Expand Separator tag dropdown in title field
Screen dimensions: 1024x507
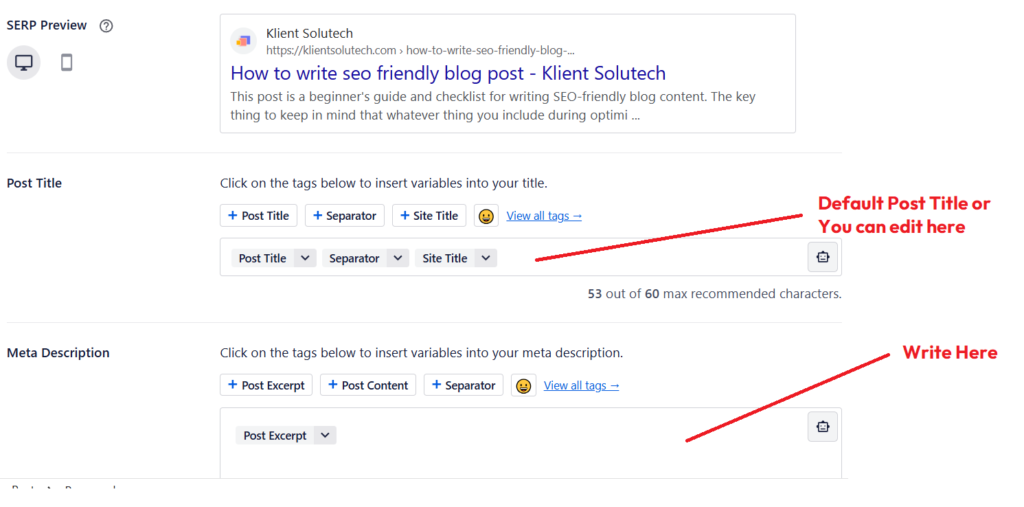[398, 258]
